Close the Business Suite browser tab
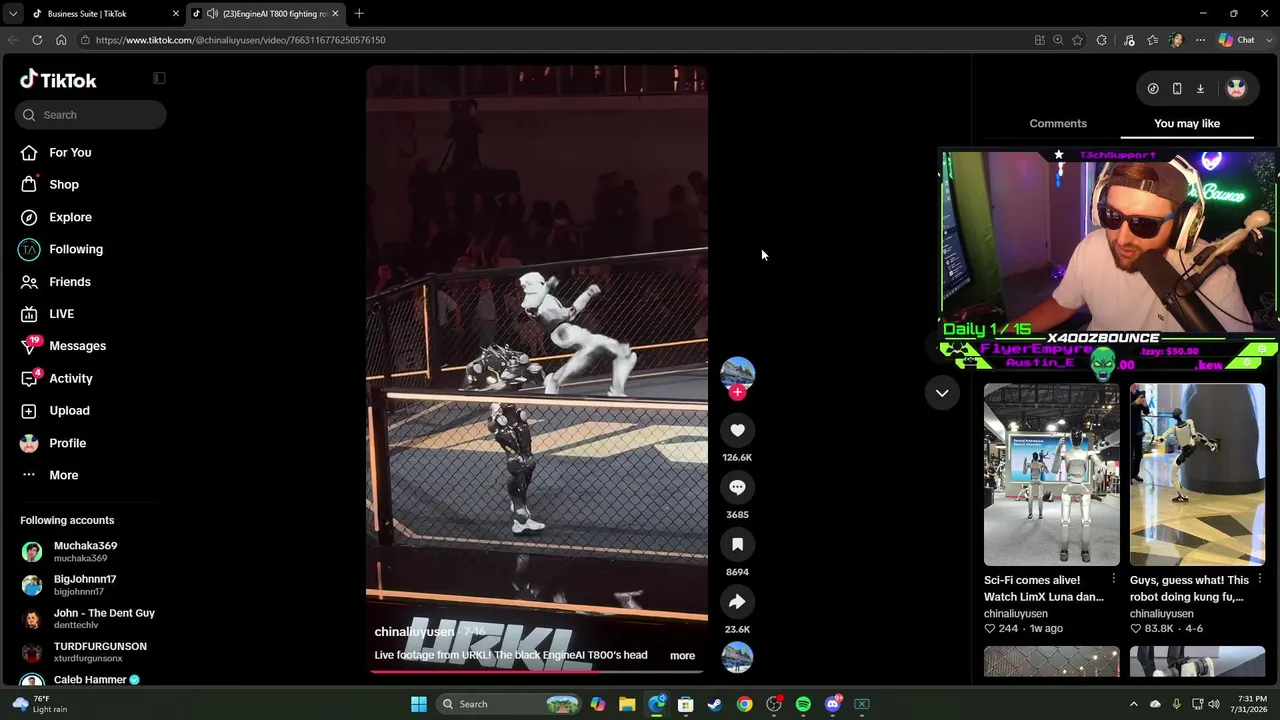This screenshot has width=1280, height=720. [x=175, y=14]
